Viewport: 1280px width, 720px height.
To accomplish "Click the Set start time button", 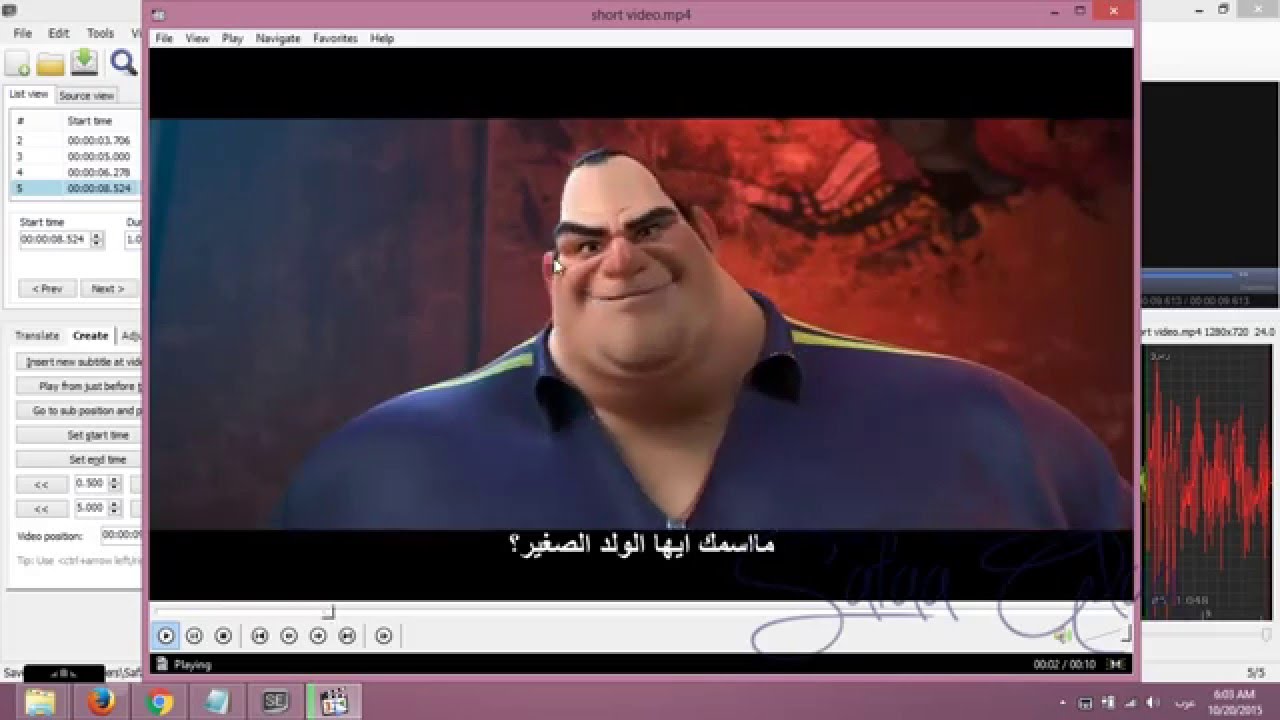I will (x=79, y=435).
